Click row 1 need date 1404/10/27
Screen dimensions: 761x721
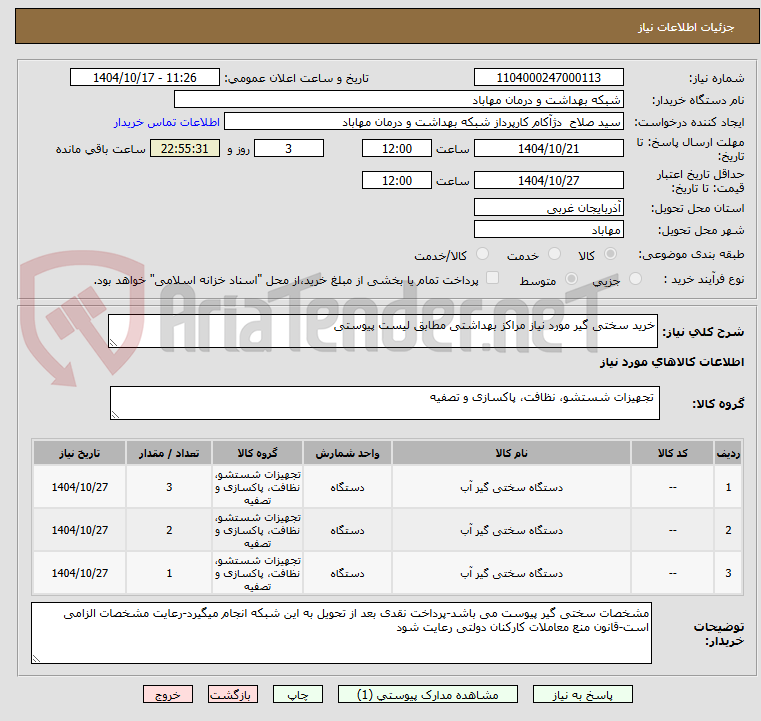point(80,487)
